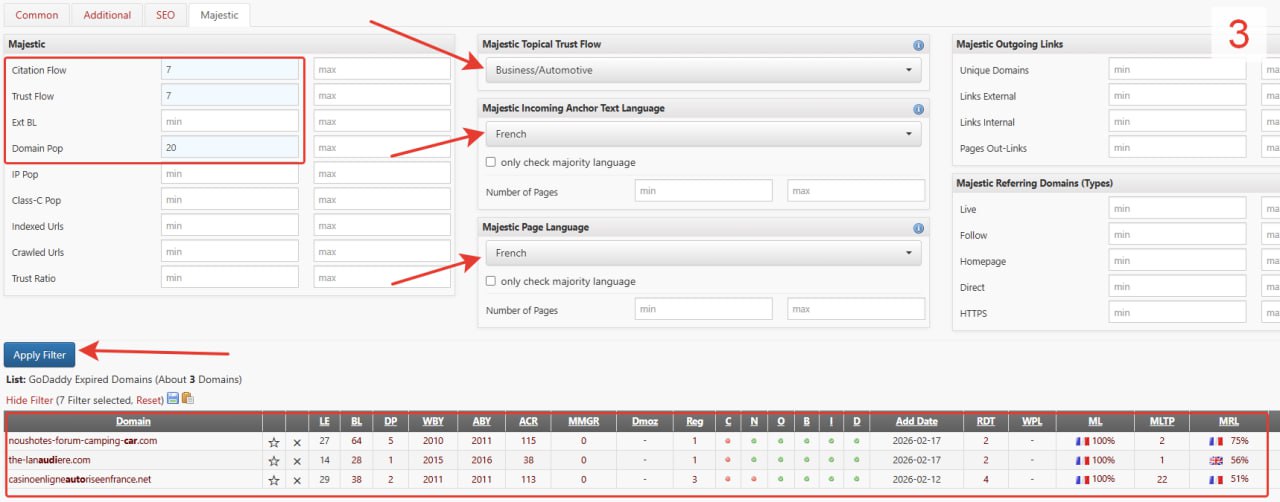Image resolution: width=1280 pixels, height=502 pixels.
Task: Star the noushotes-forum-camping-car.com domain
Action: [273, 441]
